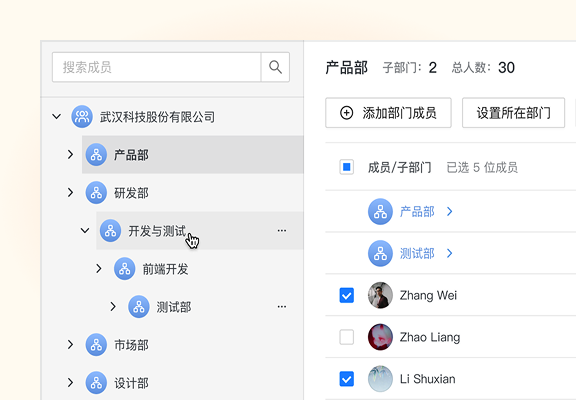Click the name Li Shuxian
576x400 pixels.
coord(428,379)
